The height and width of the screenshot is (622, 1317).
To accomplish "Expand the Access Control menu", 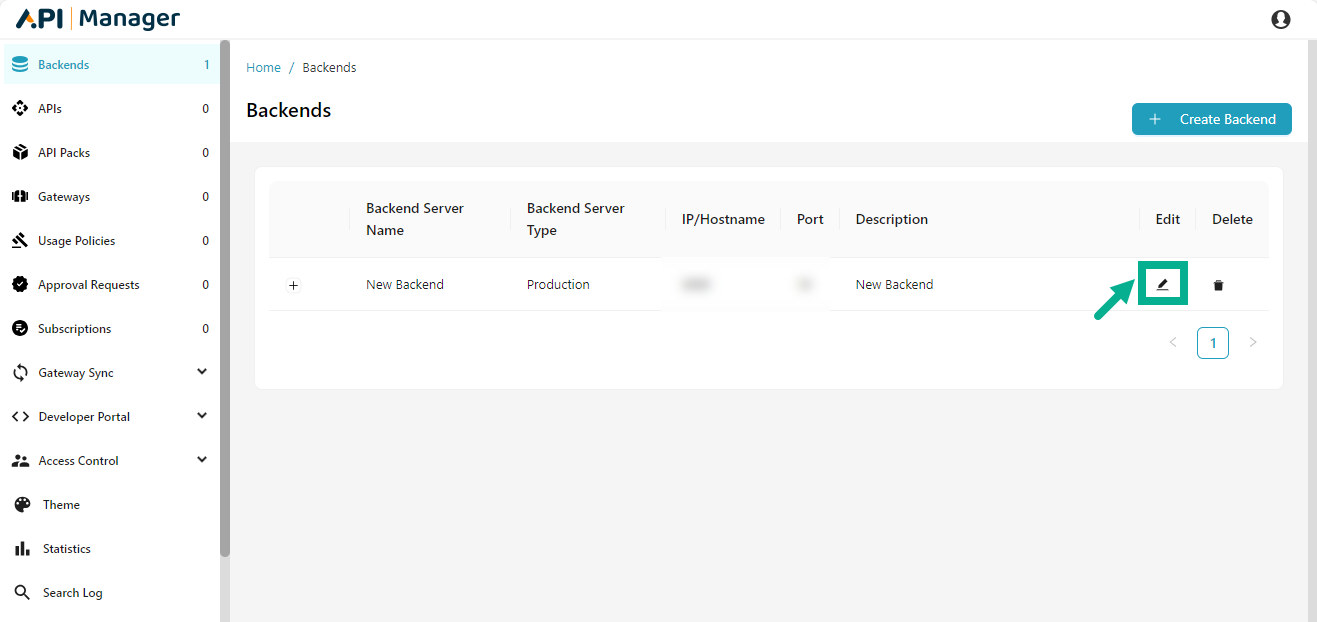I will click(20, 460).
